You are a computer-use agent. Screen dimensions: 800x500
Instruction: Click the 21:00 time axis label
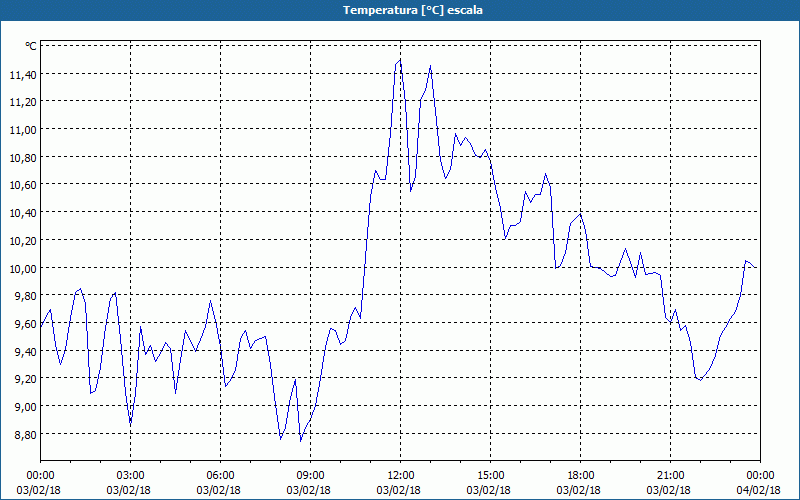(x=670, y=476)
